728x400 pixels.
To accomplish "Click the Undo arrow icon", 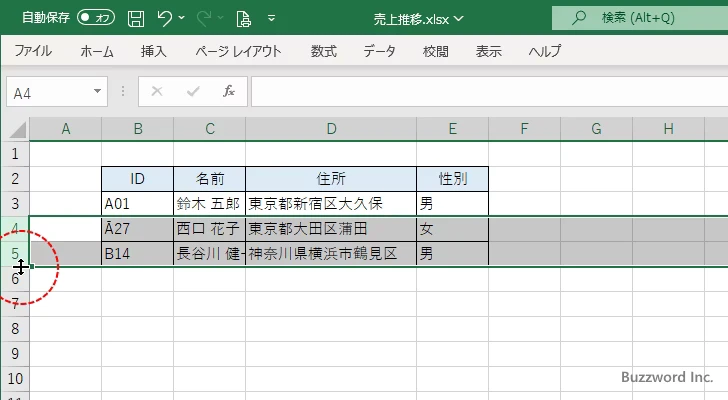I will (x=164, y=19).
